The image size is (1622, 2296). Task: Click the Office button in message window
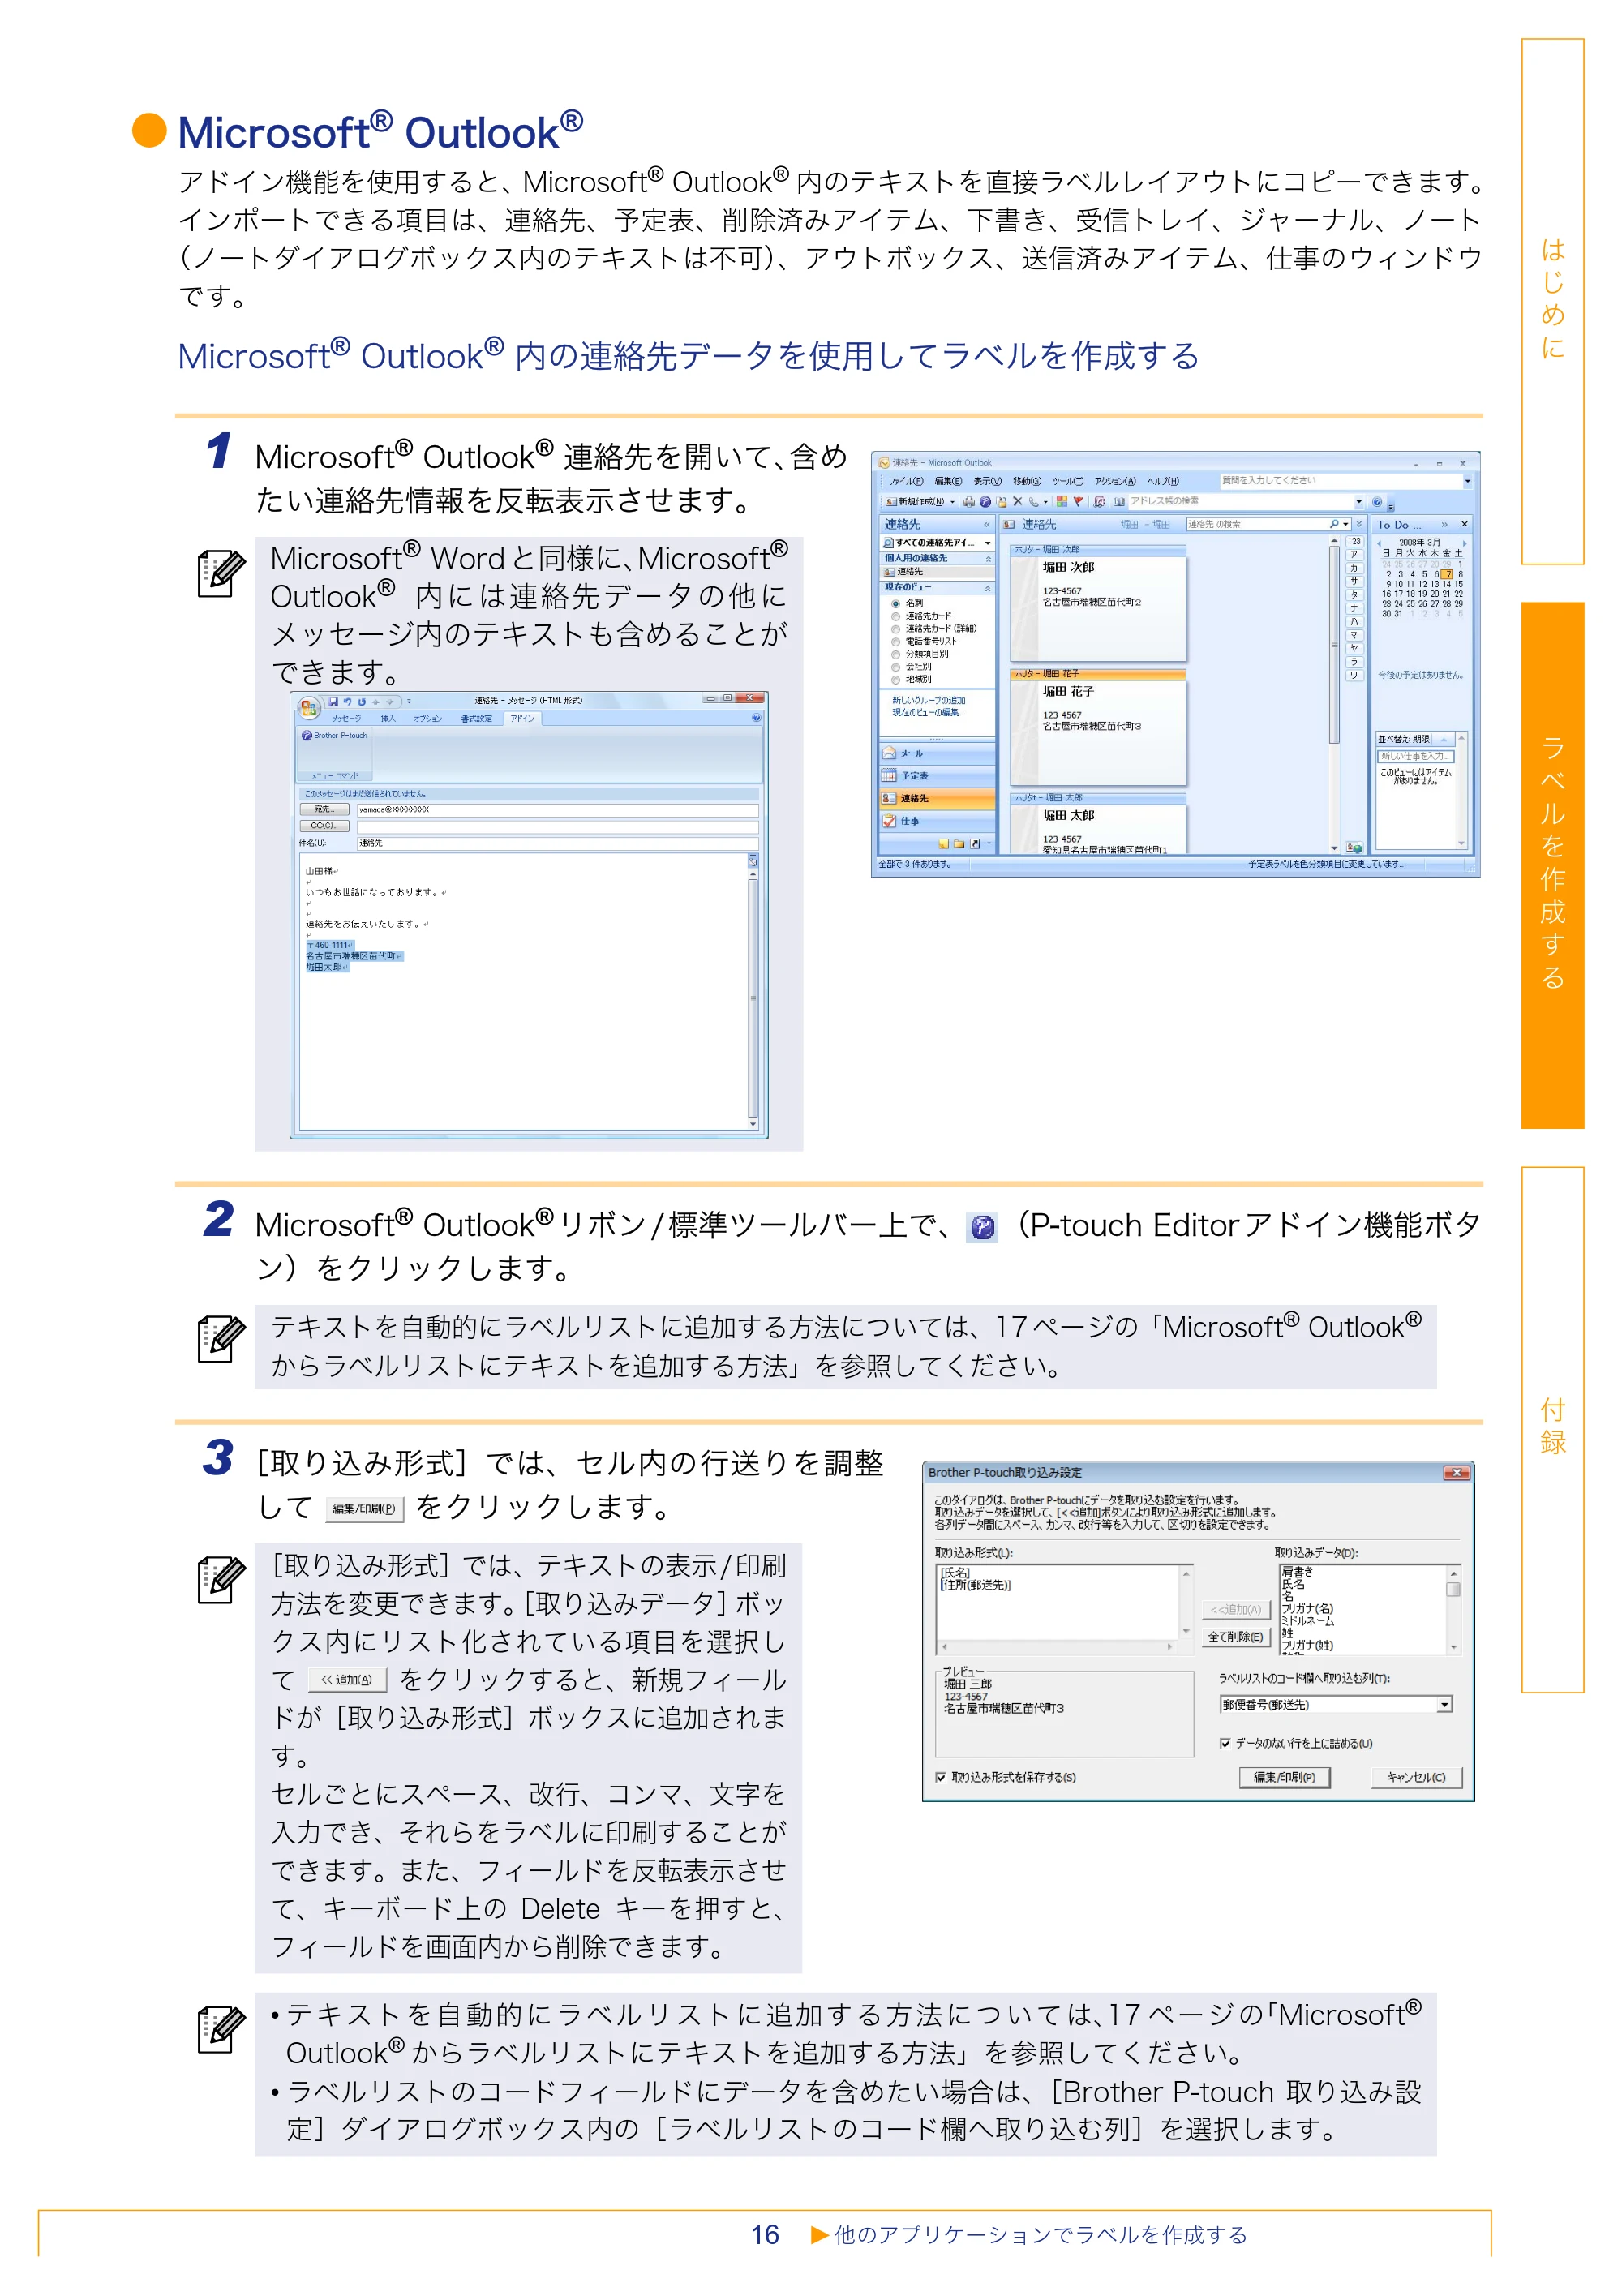(x=308, y=706)
